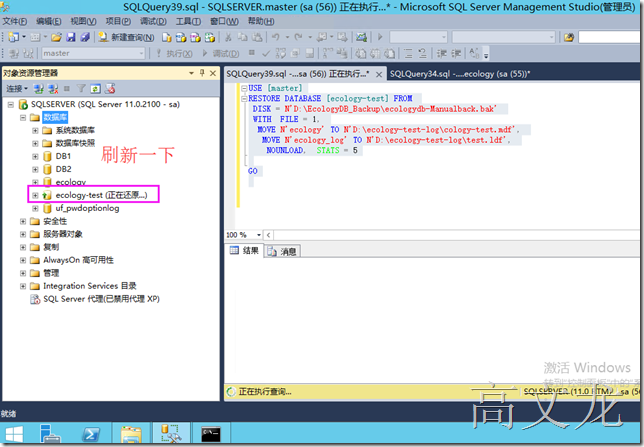Viewport: 644px width, 447px height.
Task: Close the Object Explorer panel
Action: [x=213, y=73]
